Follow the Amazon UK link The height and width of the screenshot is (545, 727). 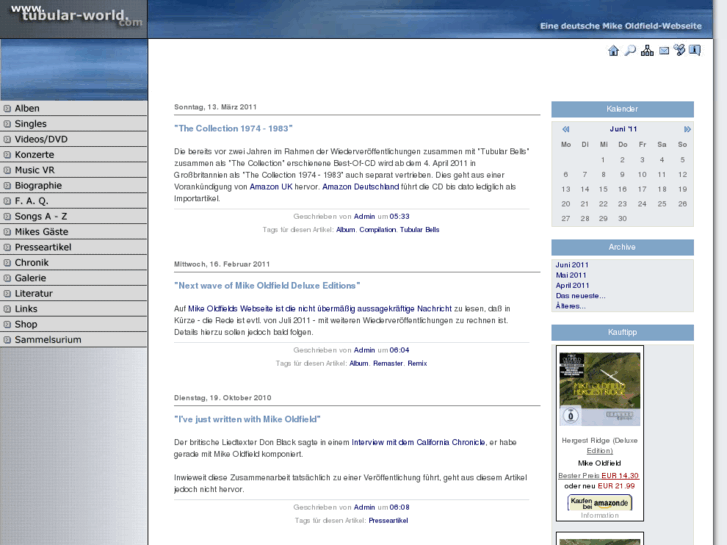point(270,186)
